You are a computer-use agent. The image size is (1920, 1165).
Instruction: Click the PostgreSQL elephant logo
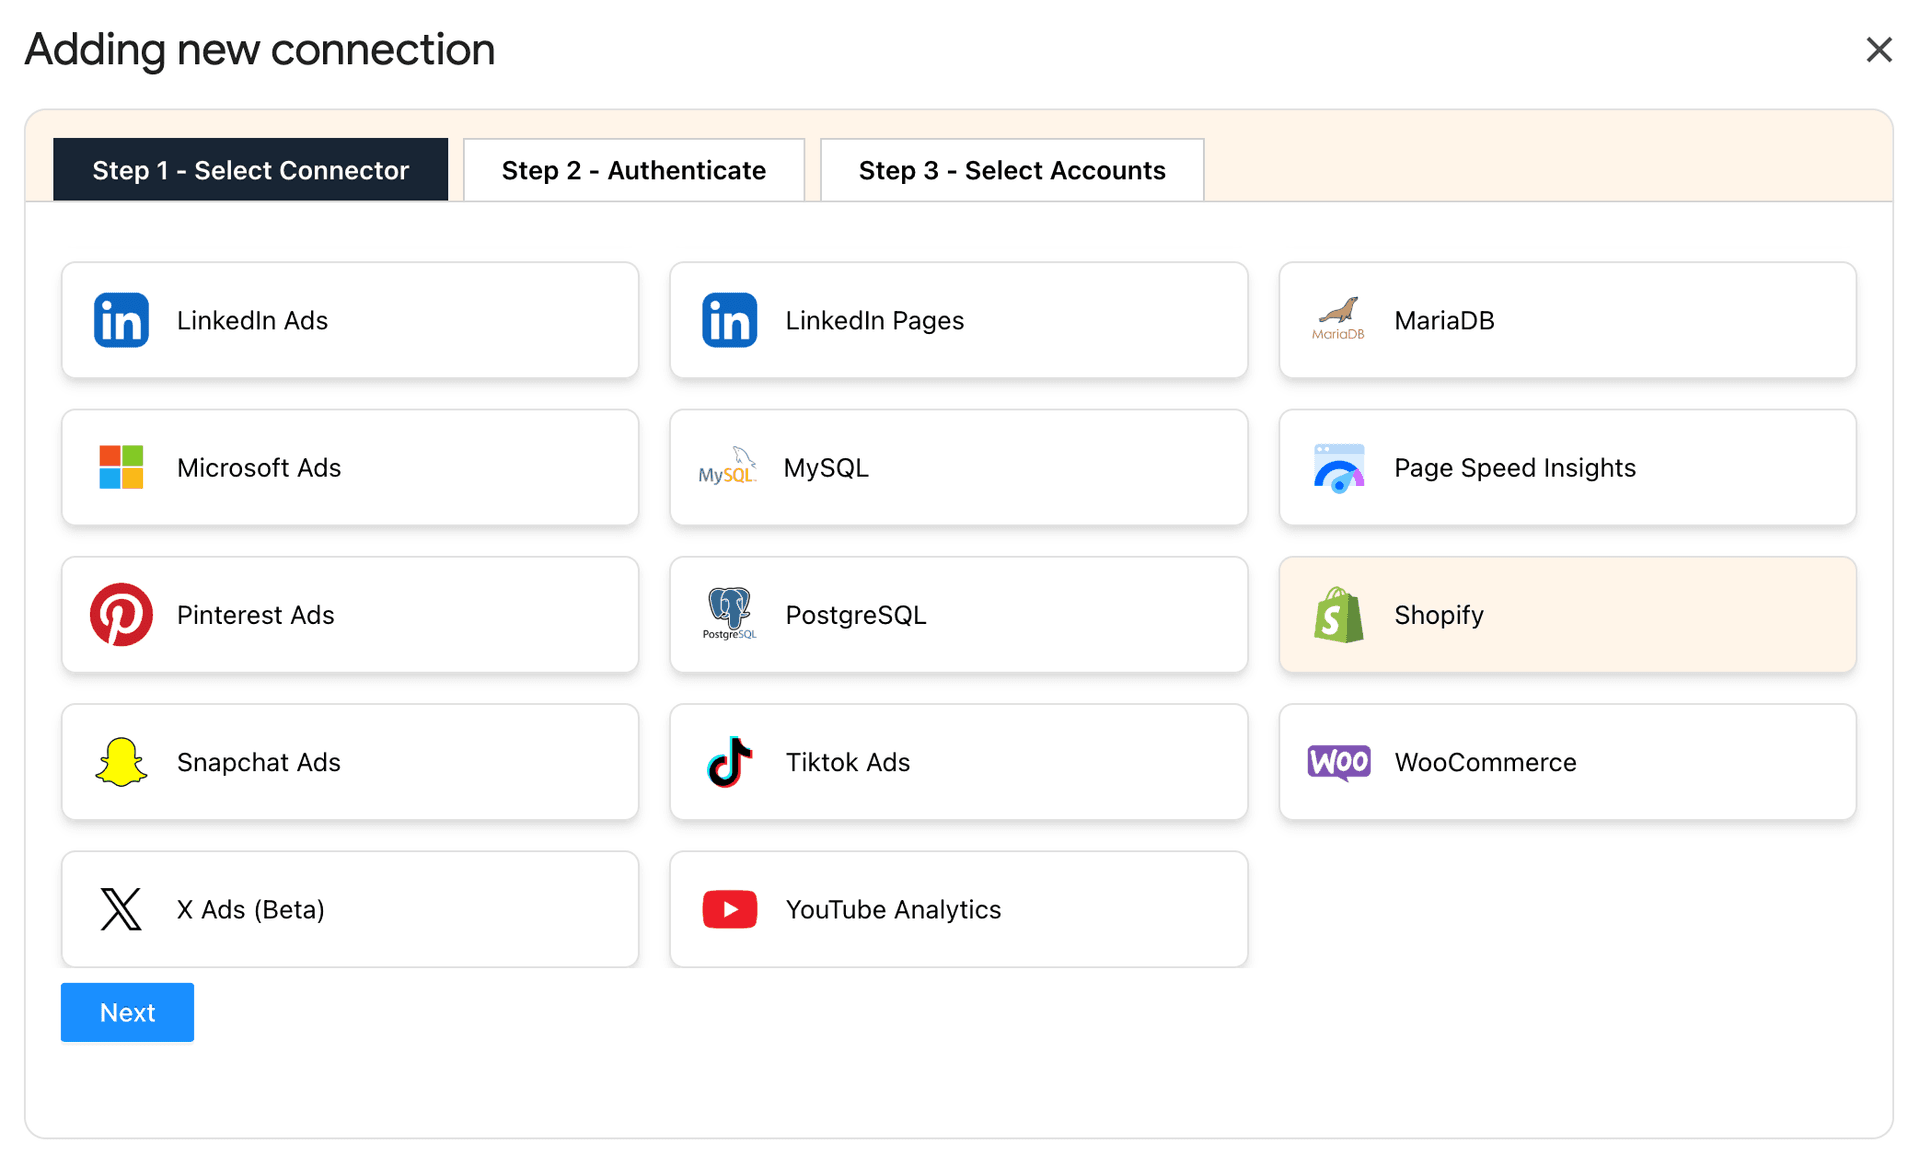pos(729,611)
